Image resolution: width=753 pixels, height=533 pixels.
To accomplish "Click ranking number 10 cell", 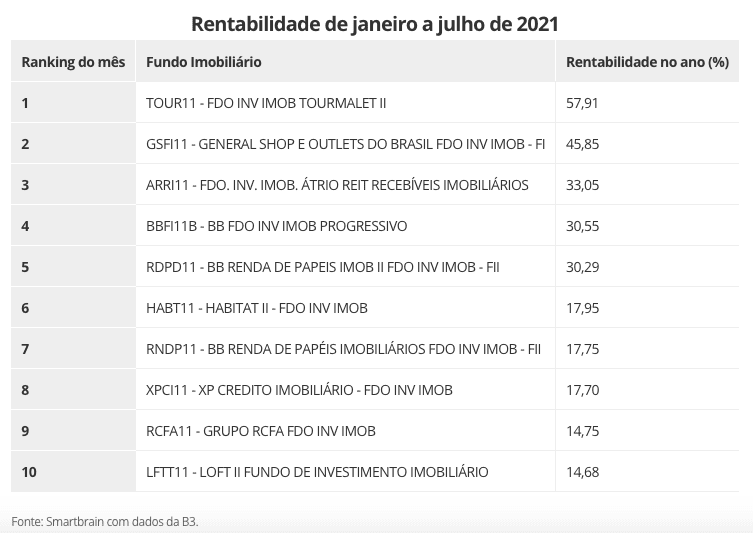I will click(x=29, y=472).
